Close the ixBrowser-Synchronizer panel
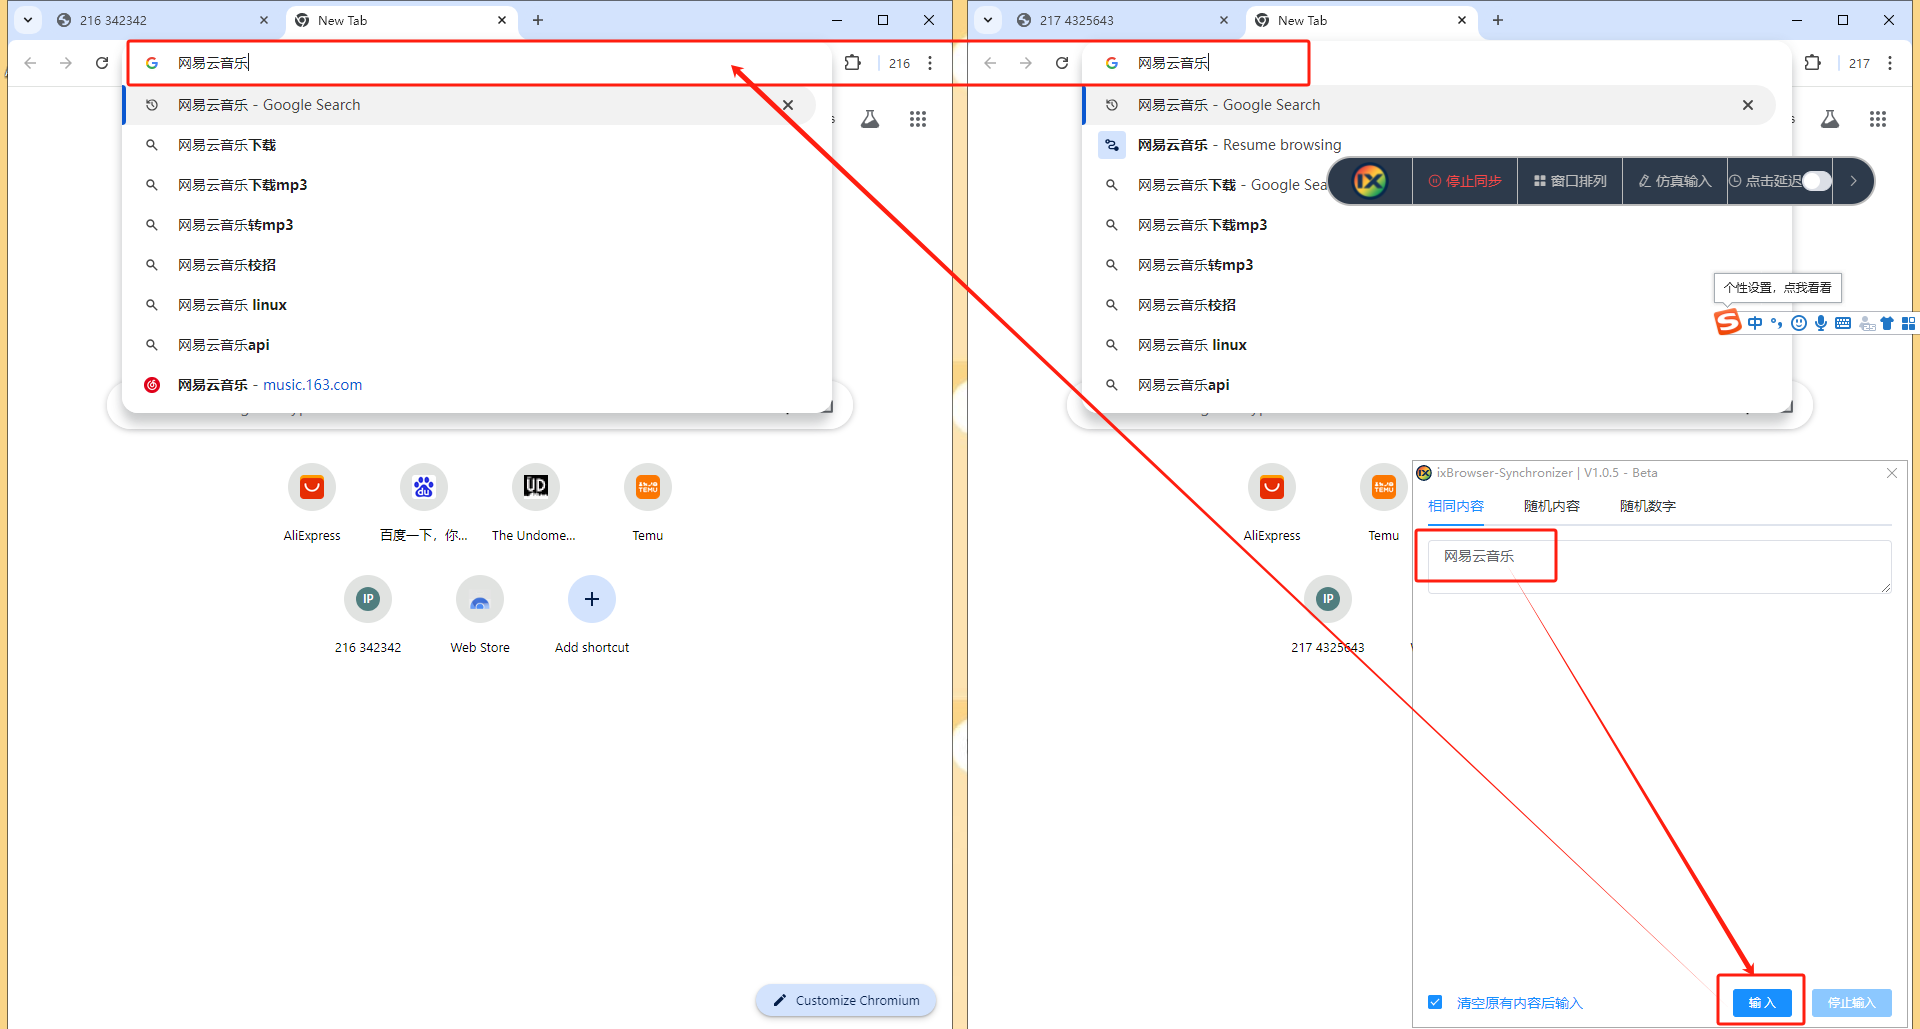The image size is (1920, 1029). (1891, 473)
